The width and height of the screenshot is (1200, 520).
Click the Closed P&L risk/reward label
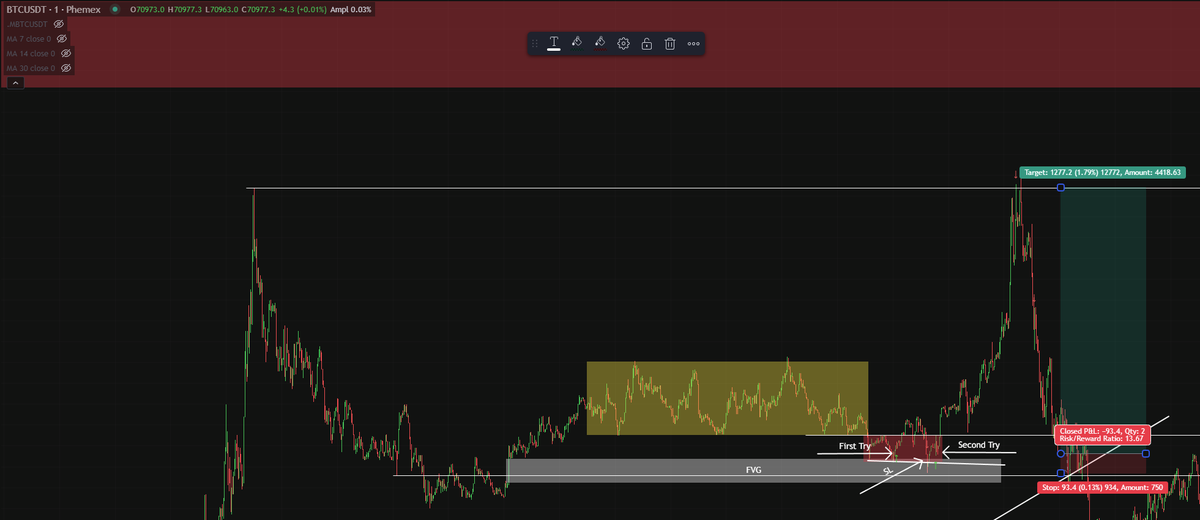1101,434
